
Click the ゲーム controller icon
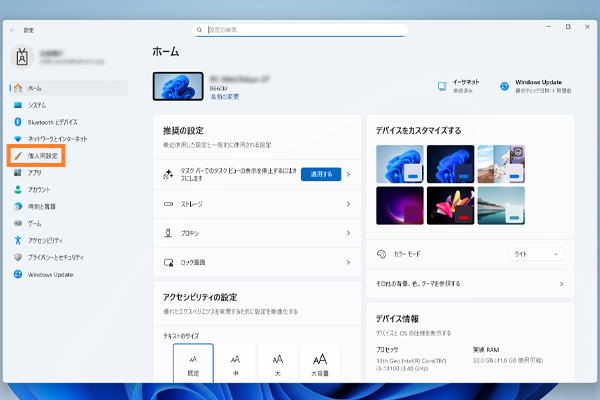click(x=18, y=223)
